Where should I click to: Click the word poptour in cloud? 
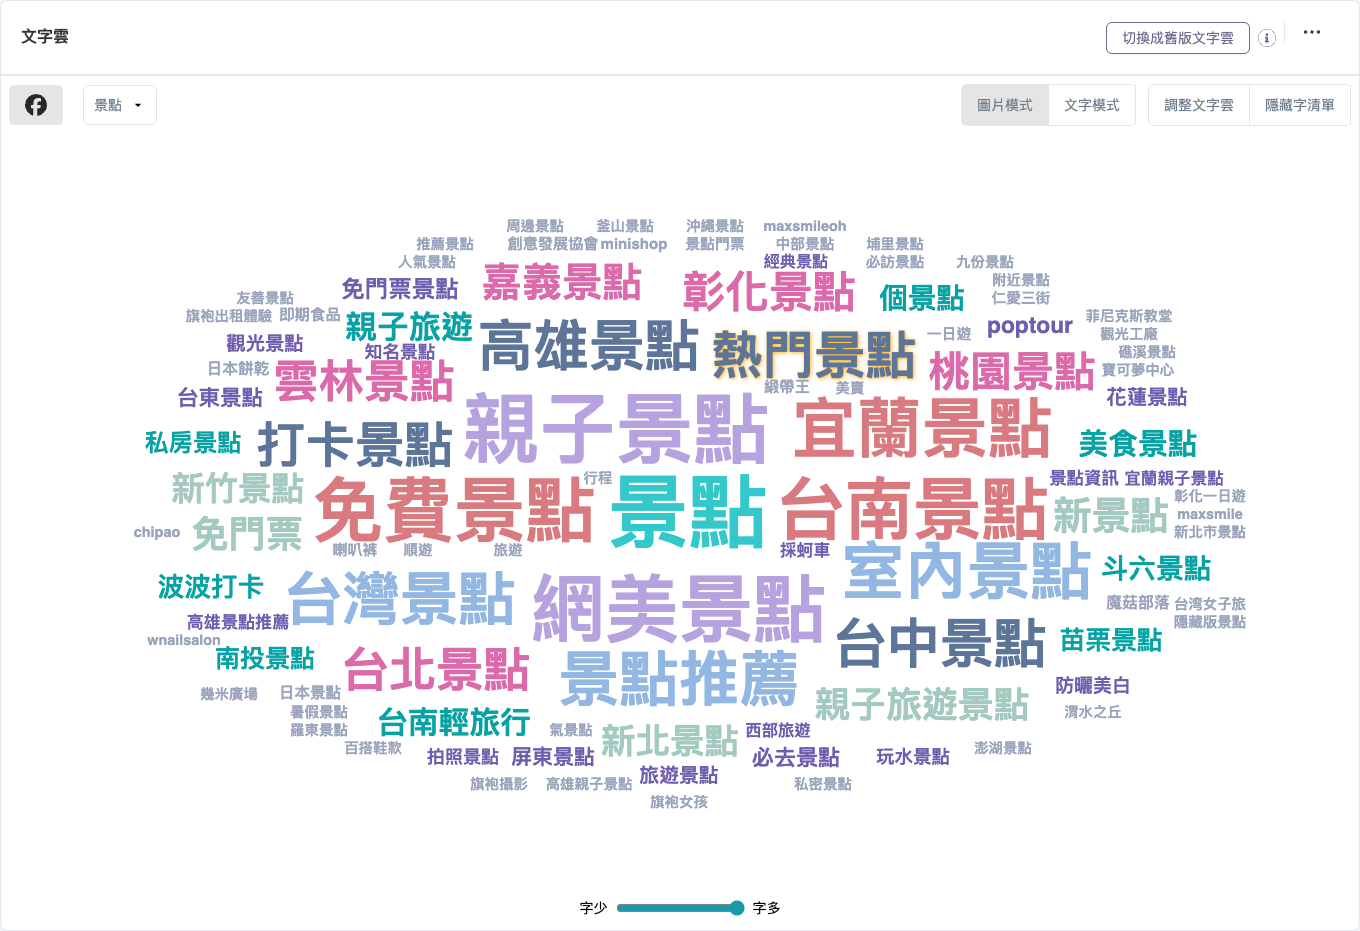click(x=1029, y=326)
